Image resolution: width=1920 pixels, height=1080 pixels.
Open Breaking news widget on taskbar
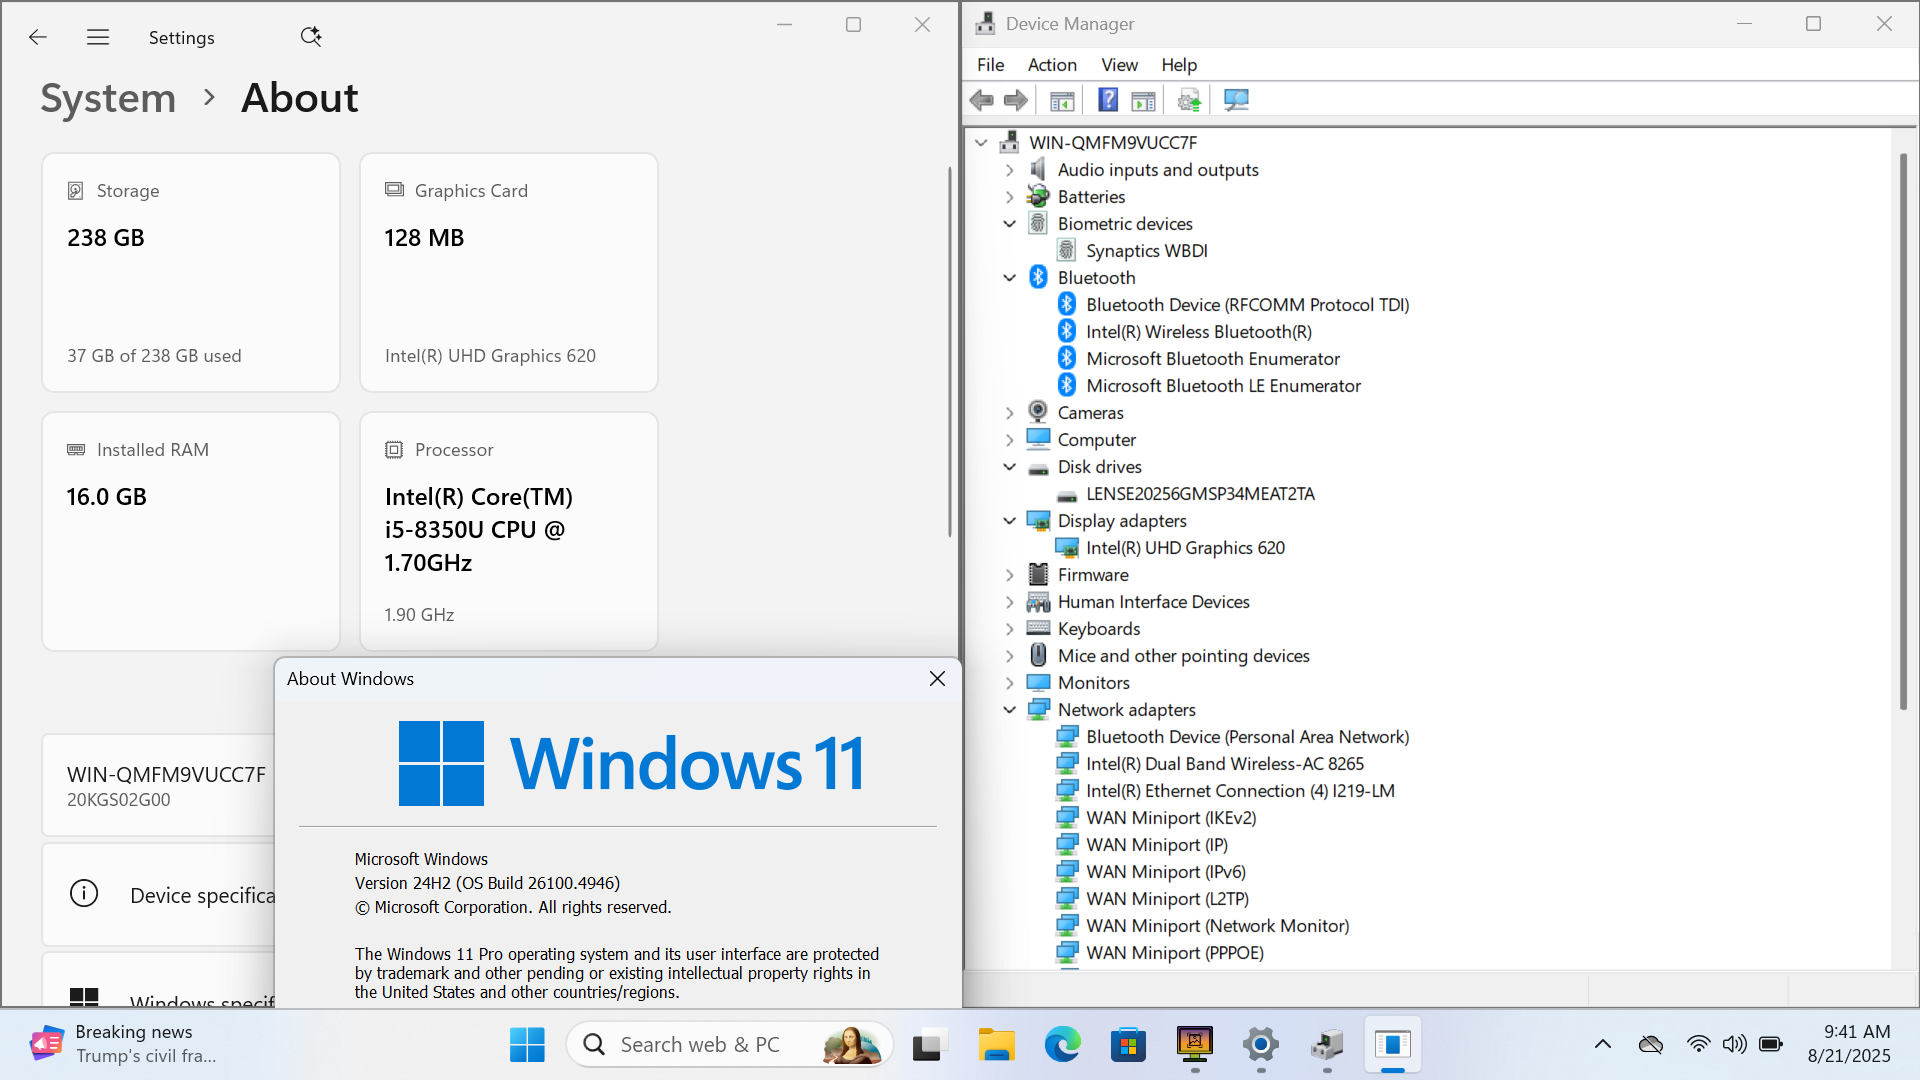coord(125,1044)
